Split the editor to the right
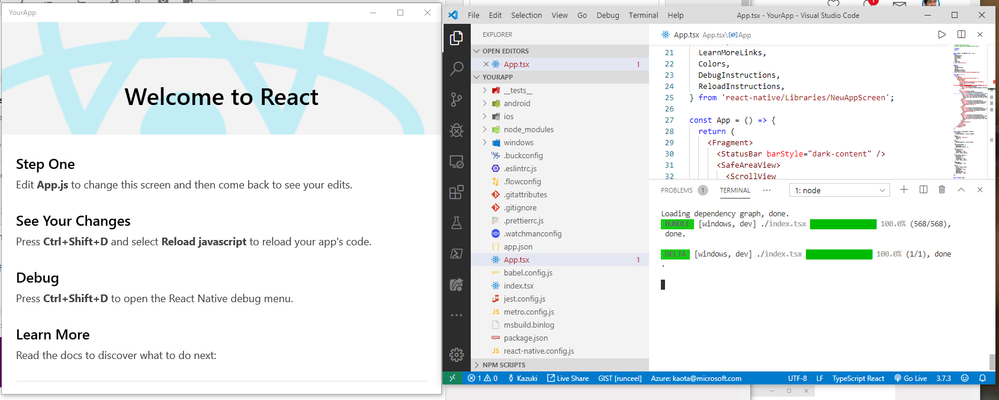The height and width of the screenshot is (400, 999). click(961, 35)
